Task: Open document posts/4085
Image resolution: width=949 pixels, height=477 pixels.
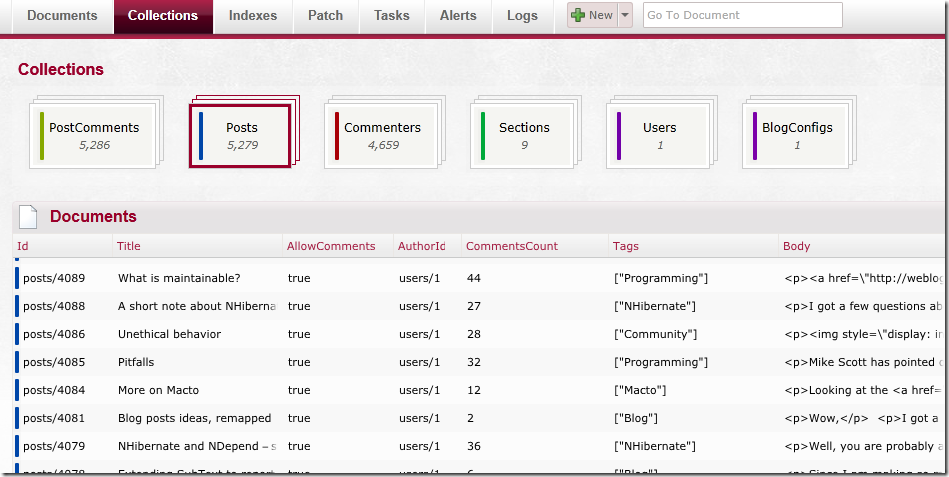Action: 54,362
